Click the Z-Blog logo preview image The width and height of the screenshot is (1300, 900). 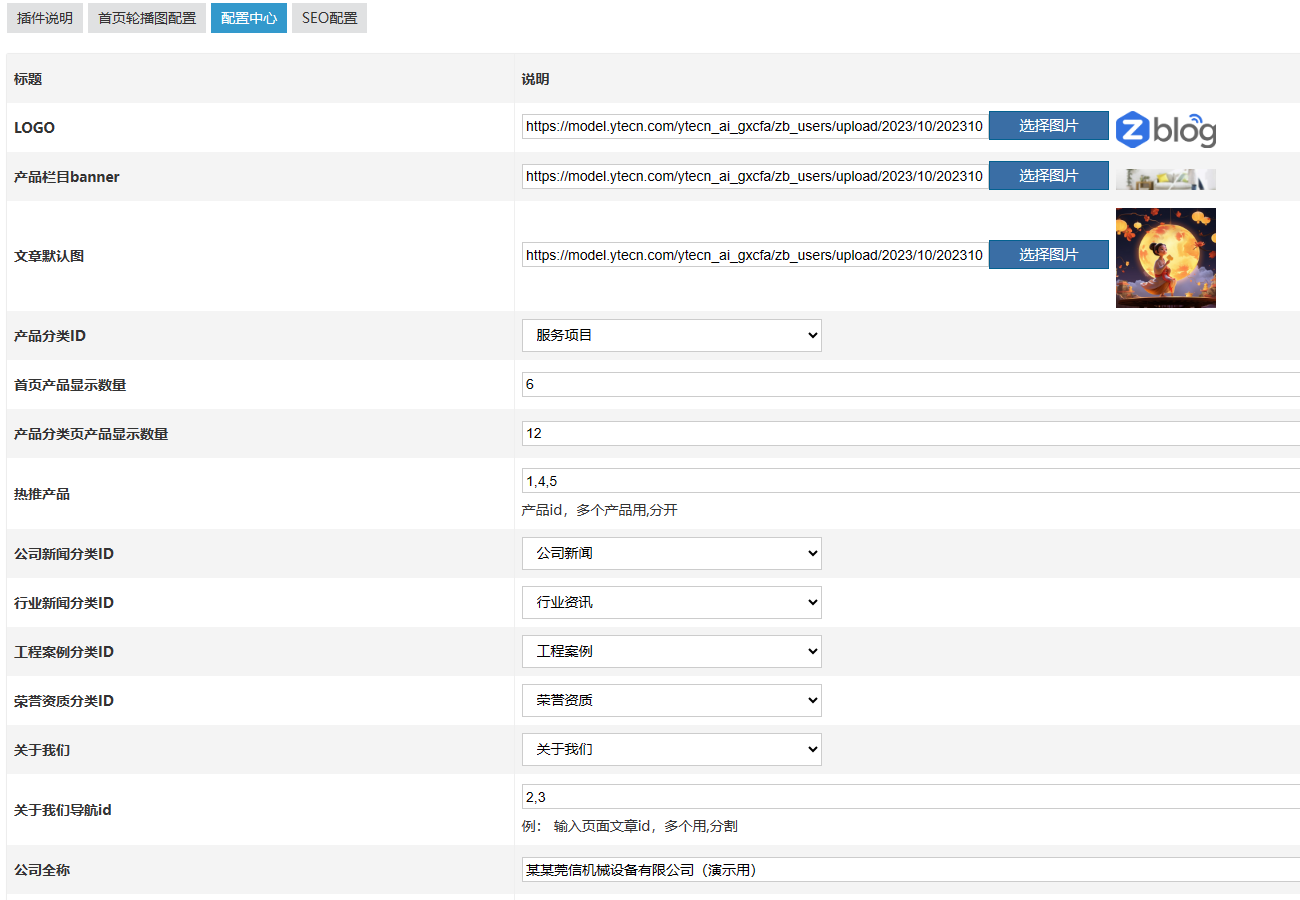(x=1165, y=129)
